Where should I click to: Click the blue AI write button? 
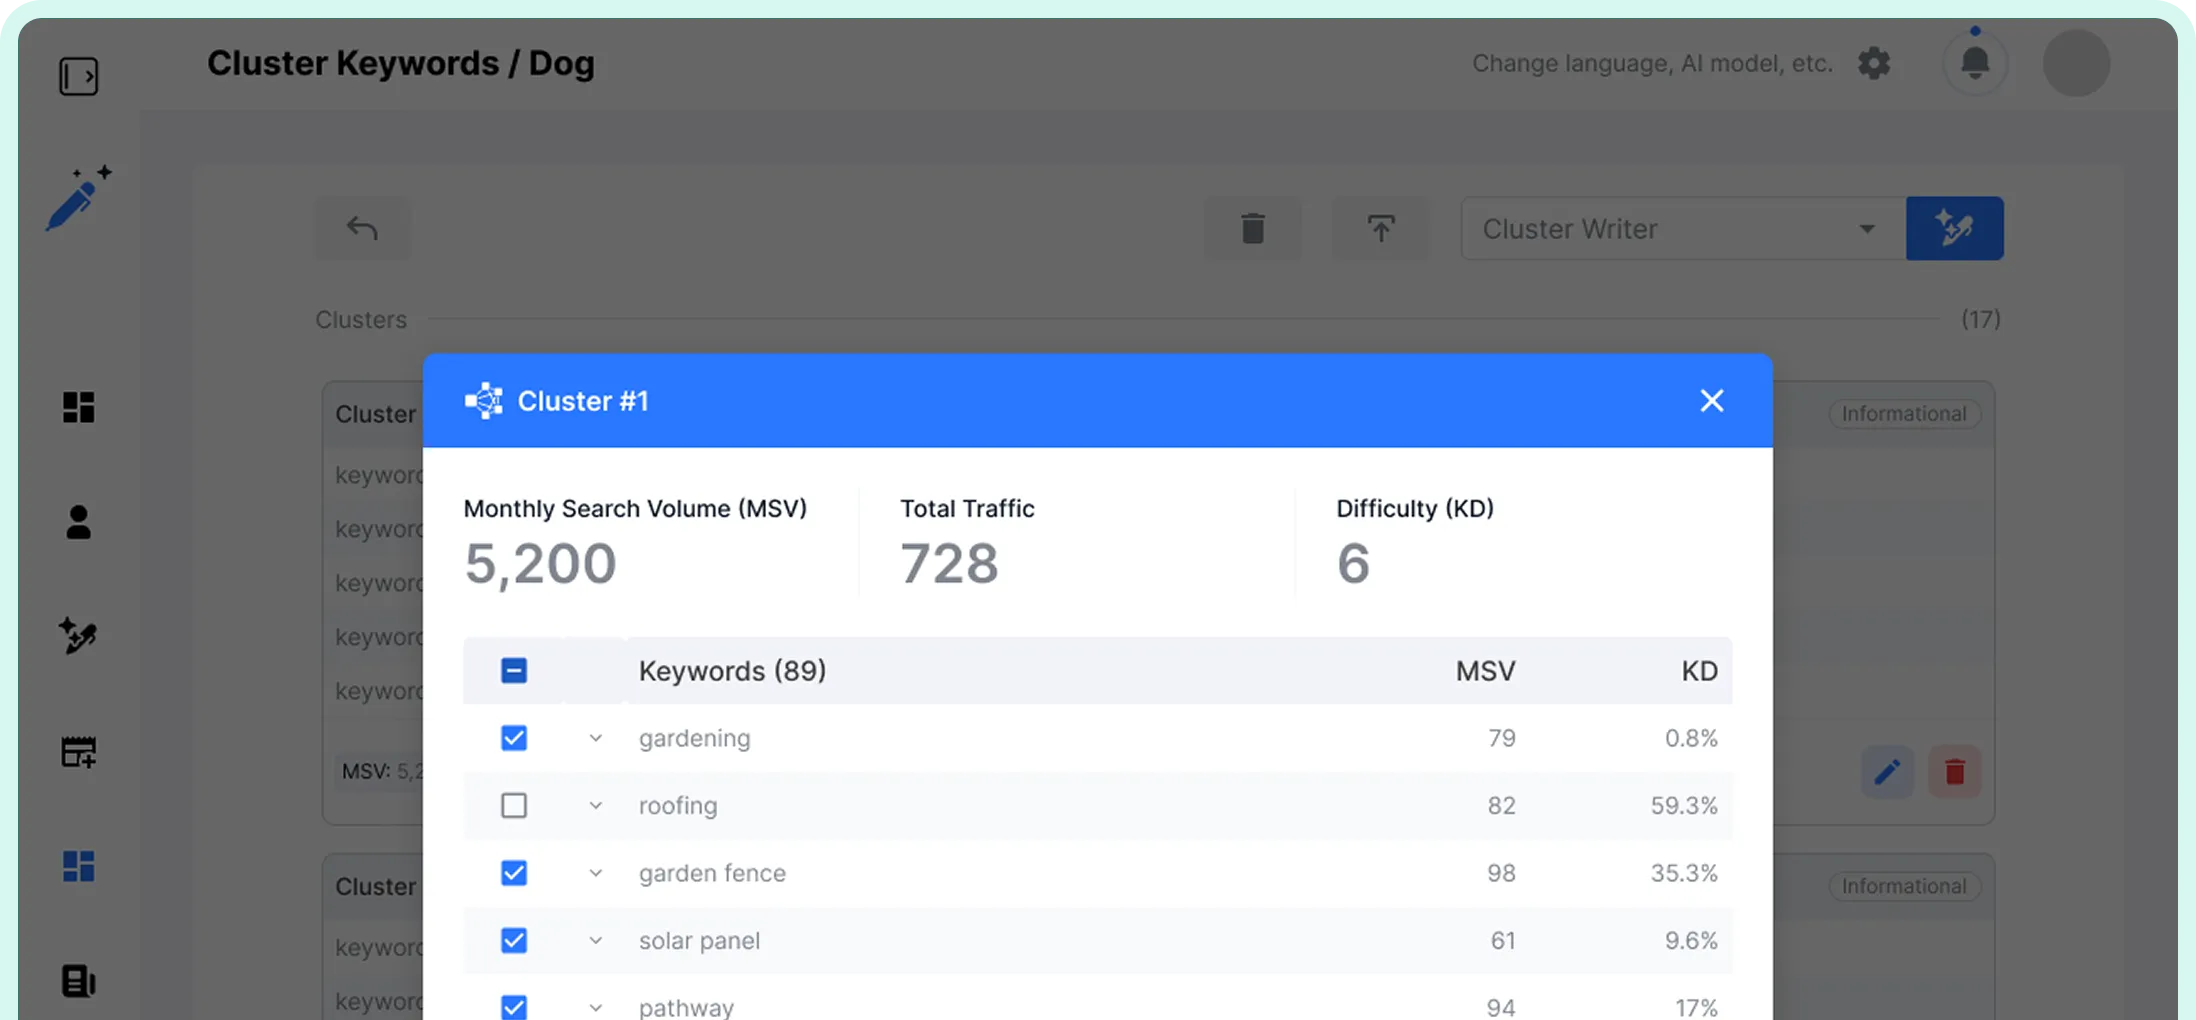[1954, 229]
